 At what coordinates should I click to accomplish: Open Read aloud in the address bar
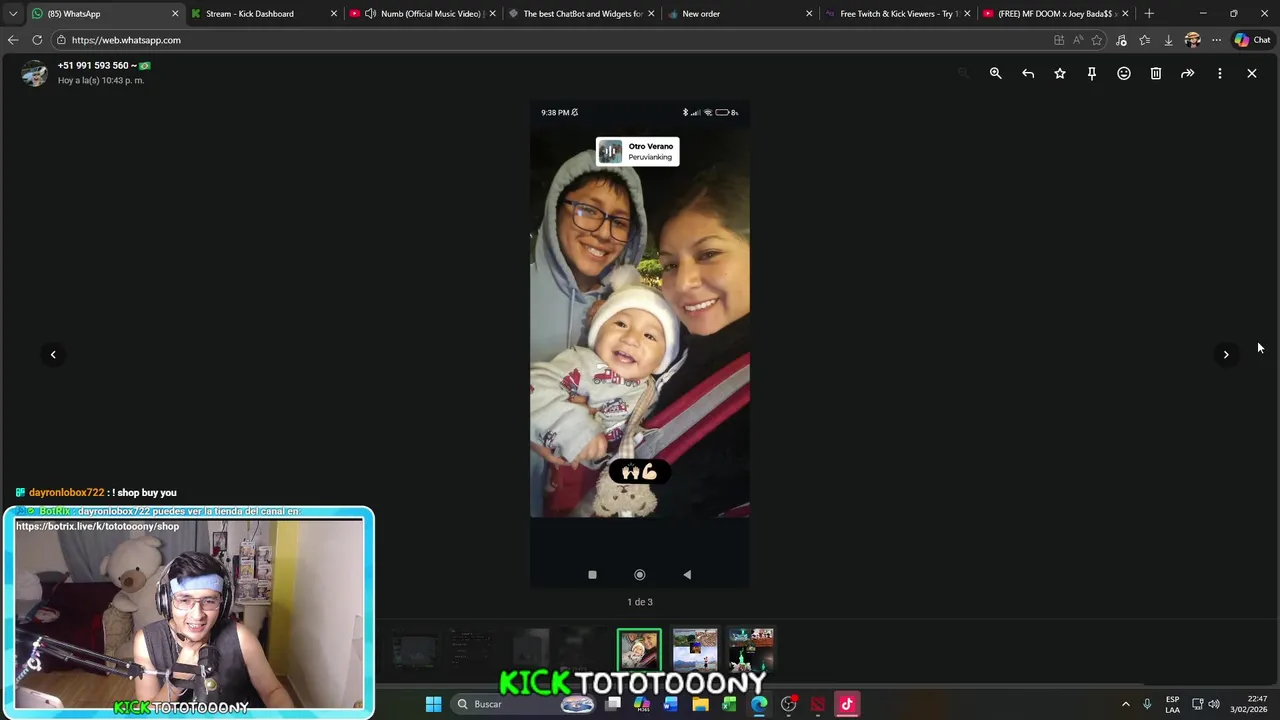[1078, 40]
